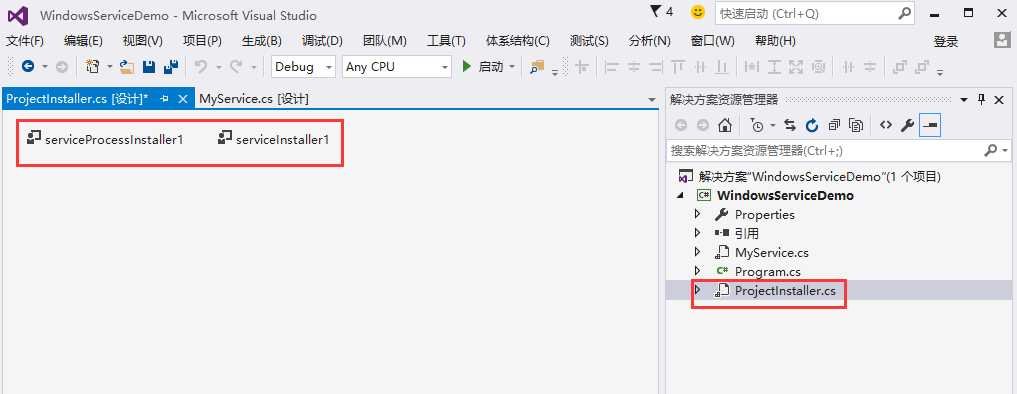Click Sync with Active Document arrows icon

click(790, 125)
